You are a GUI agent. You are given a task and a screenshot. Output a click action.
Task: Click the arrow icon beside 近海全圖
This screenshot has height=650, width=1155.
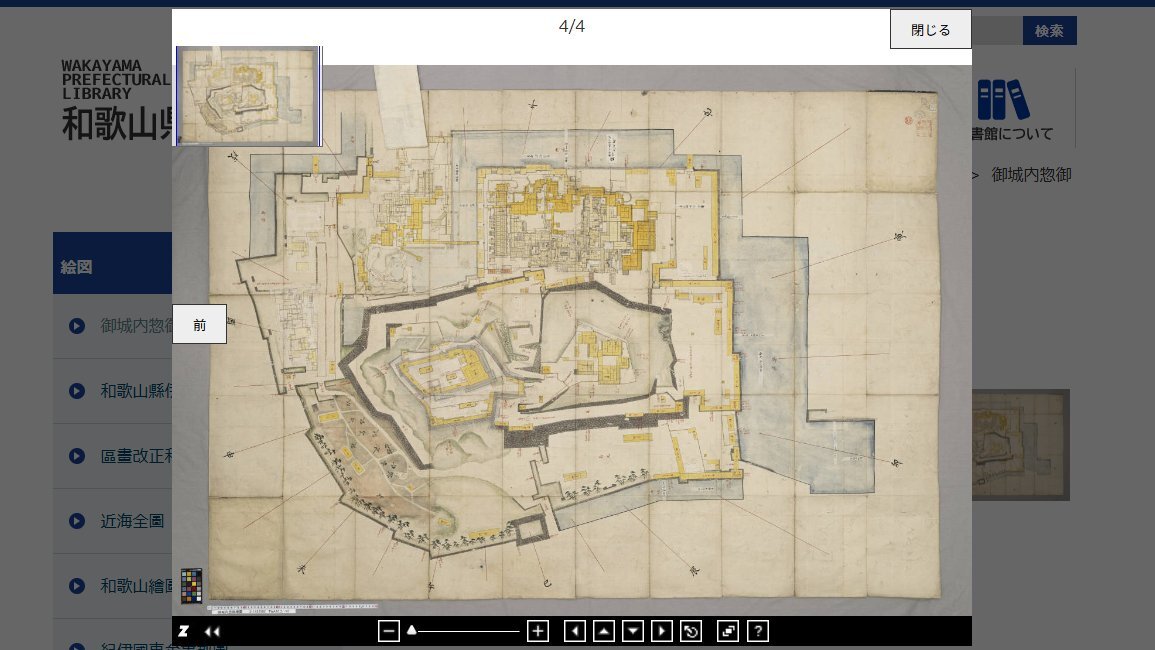pyautogui.click(x=77, y=521)
